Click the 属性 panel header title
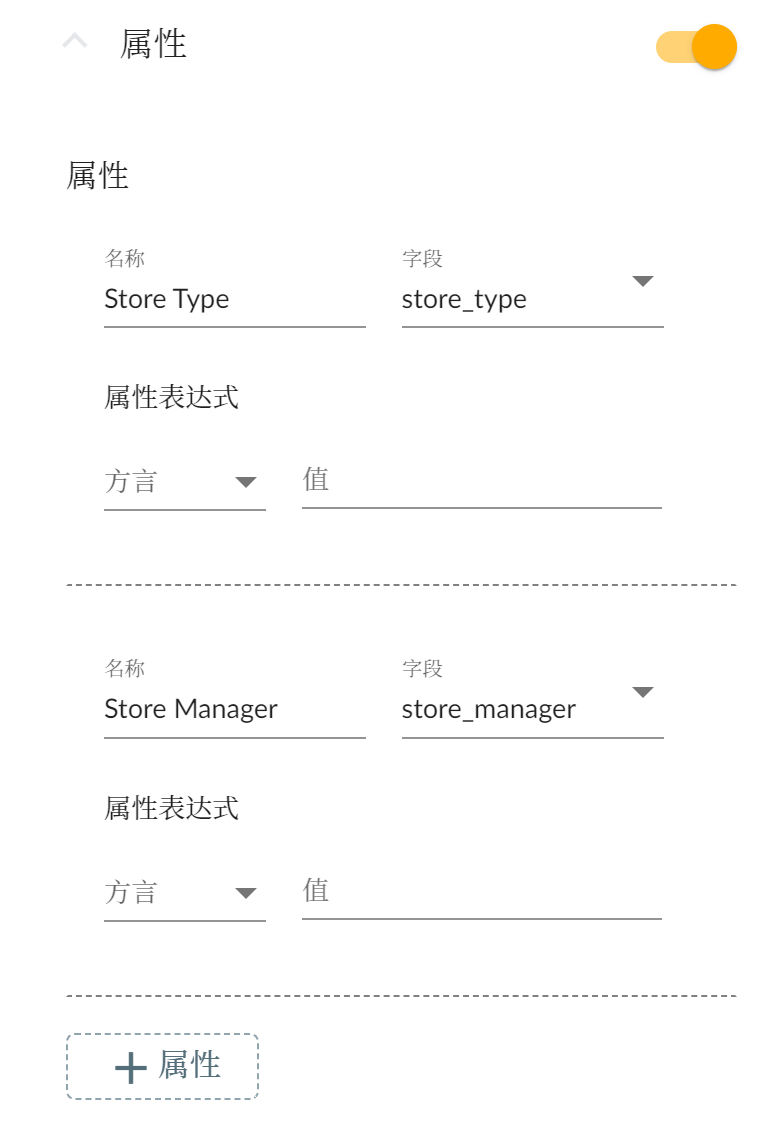 [153, 44]
